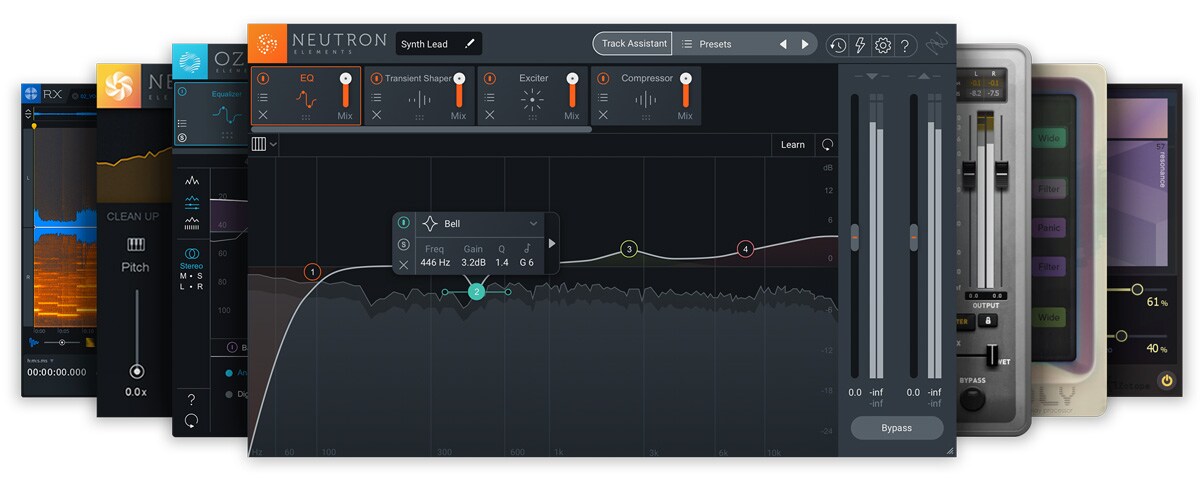Screen dimensions: 1200x481
Task: Open the undo history clock icon
Action: (x=838, y=45)
